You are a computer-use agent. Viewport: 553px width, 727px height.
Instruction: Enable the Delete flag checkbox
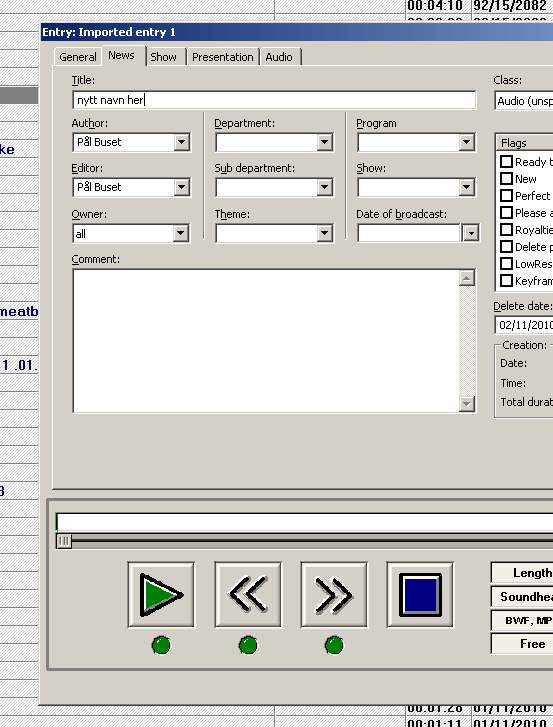(506, 247)
